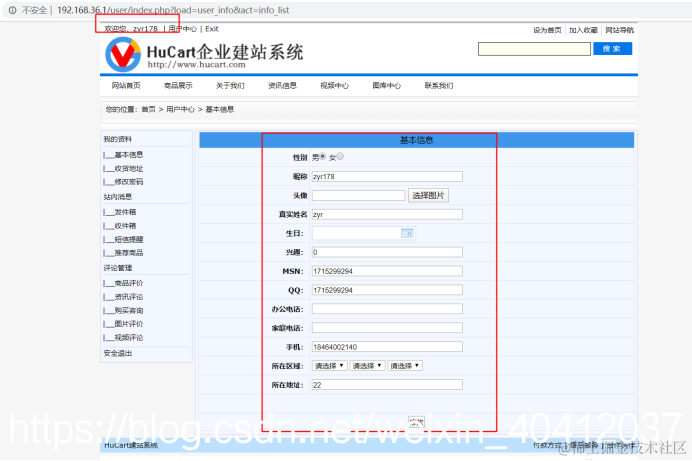Open 商品展示 navigation item
The image size is (692, 461).
click(x=178, y=86)
